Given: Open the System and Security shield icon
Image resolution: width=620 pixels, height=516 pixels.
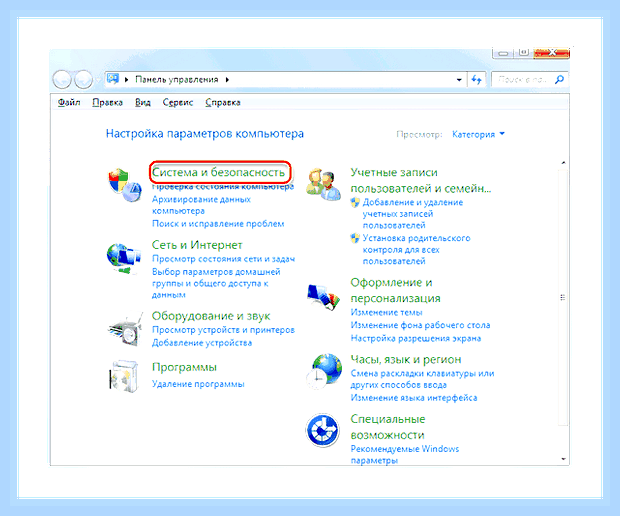Looking at the screenshot, I should [125, 185].
